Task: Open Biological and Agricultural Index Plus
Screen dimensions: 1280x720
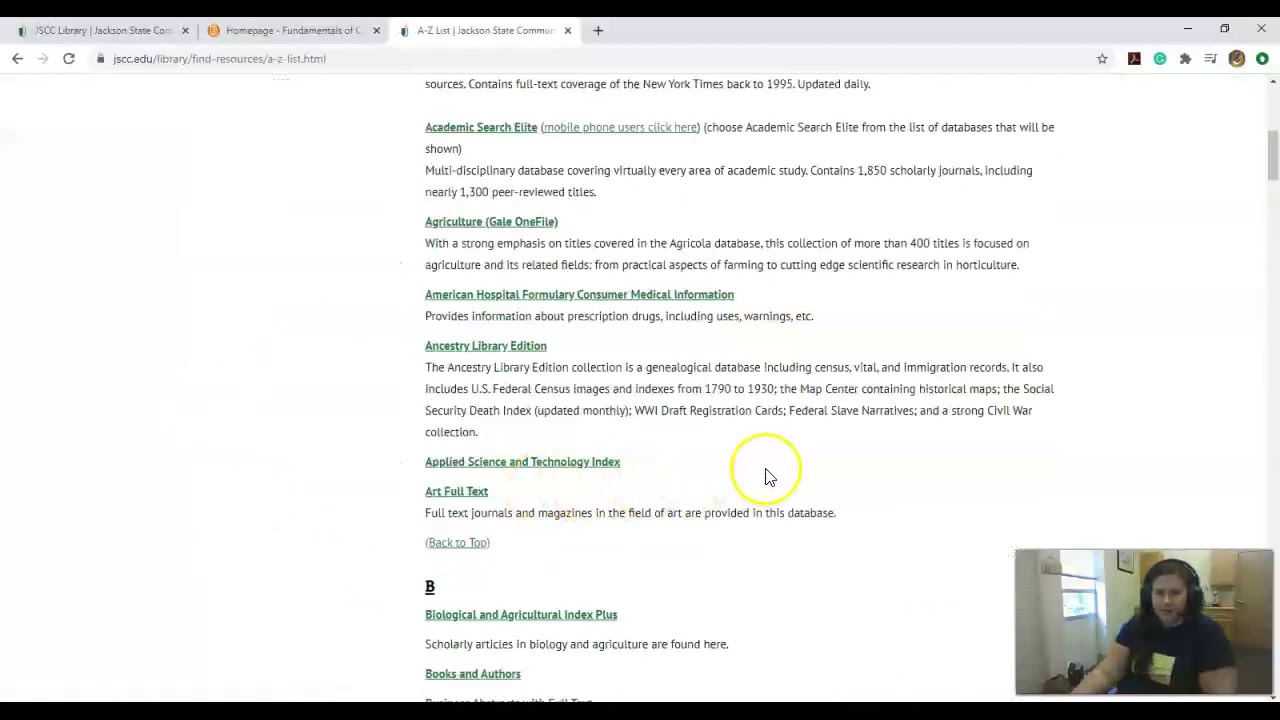Action: point(521,614)
